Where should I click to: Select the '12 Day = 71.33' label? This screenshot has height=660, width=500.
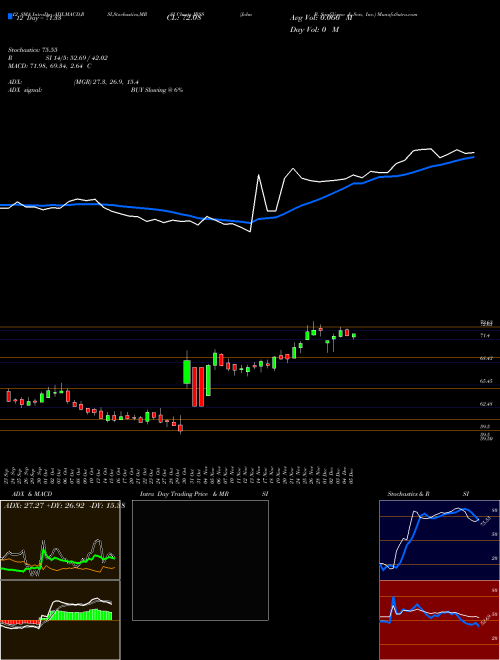pyautogui.click(x=38, y=18)
